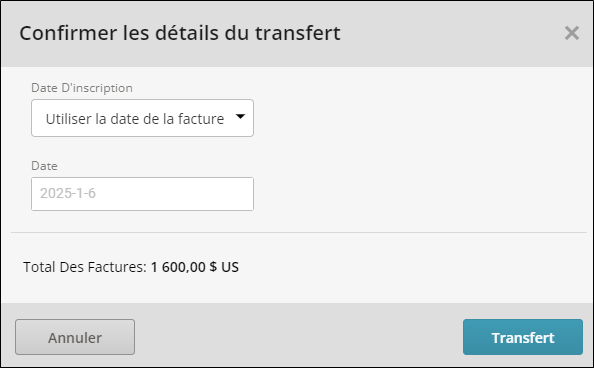Click the 'Date' field label

44,166
